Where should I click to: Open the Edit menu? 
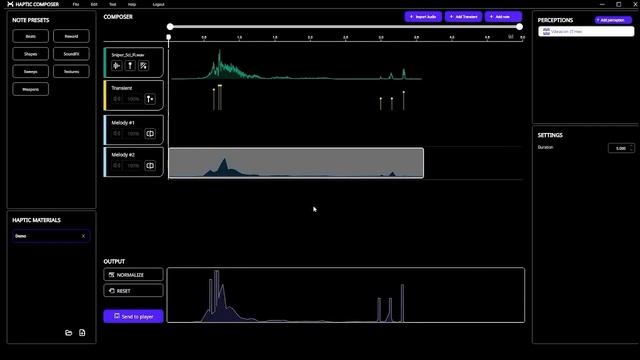point(94,4)
